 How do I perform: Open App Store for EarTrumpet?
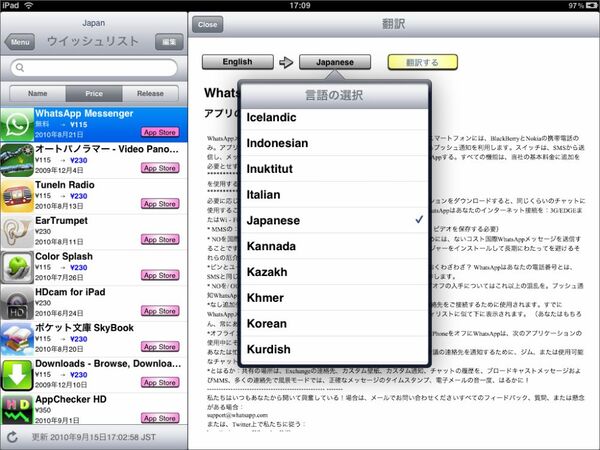coord(160,240)
